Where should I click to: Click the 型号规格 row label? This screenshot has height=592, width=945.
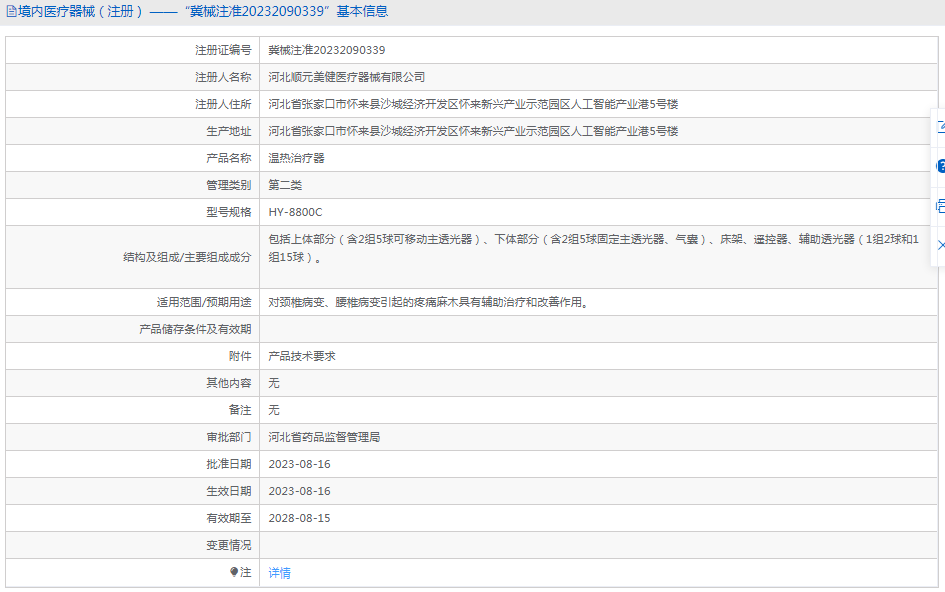[228, 212]
